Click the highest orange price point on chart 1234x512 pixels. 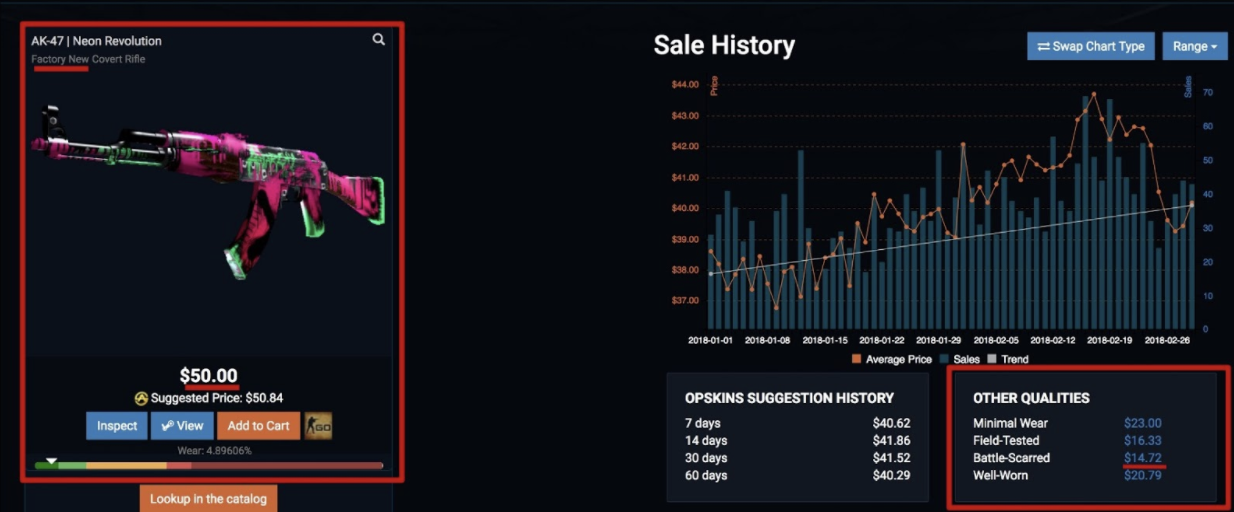[1094, 94]
